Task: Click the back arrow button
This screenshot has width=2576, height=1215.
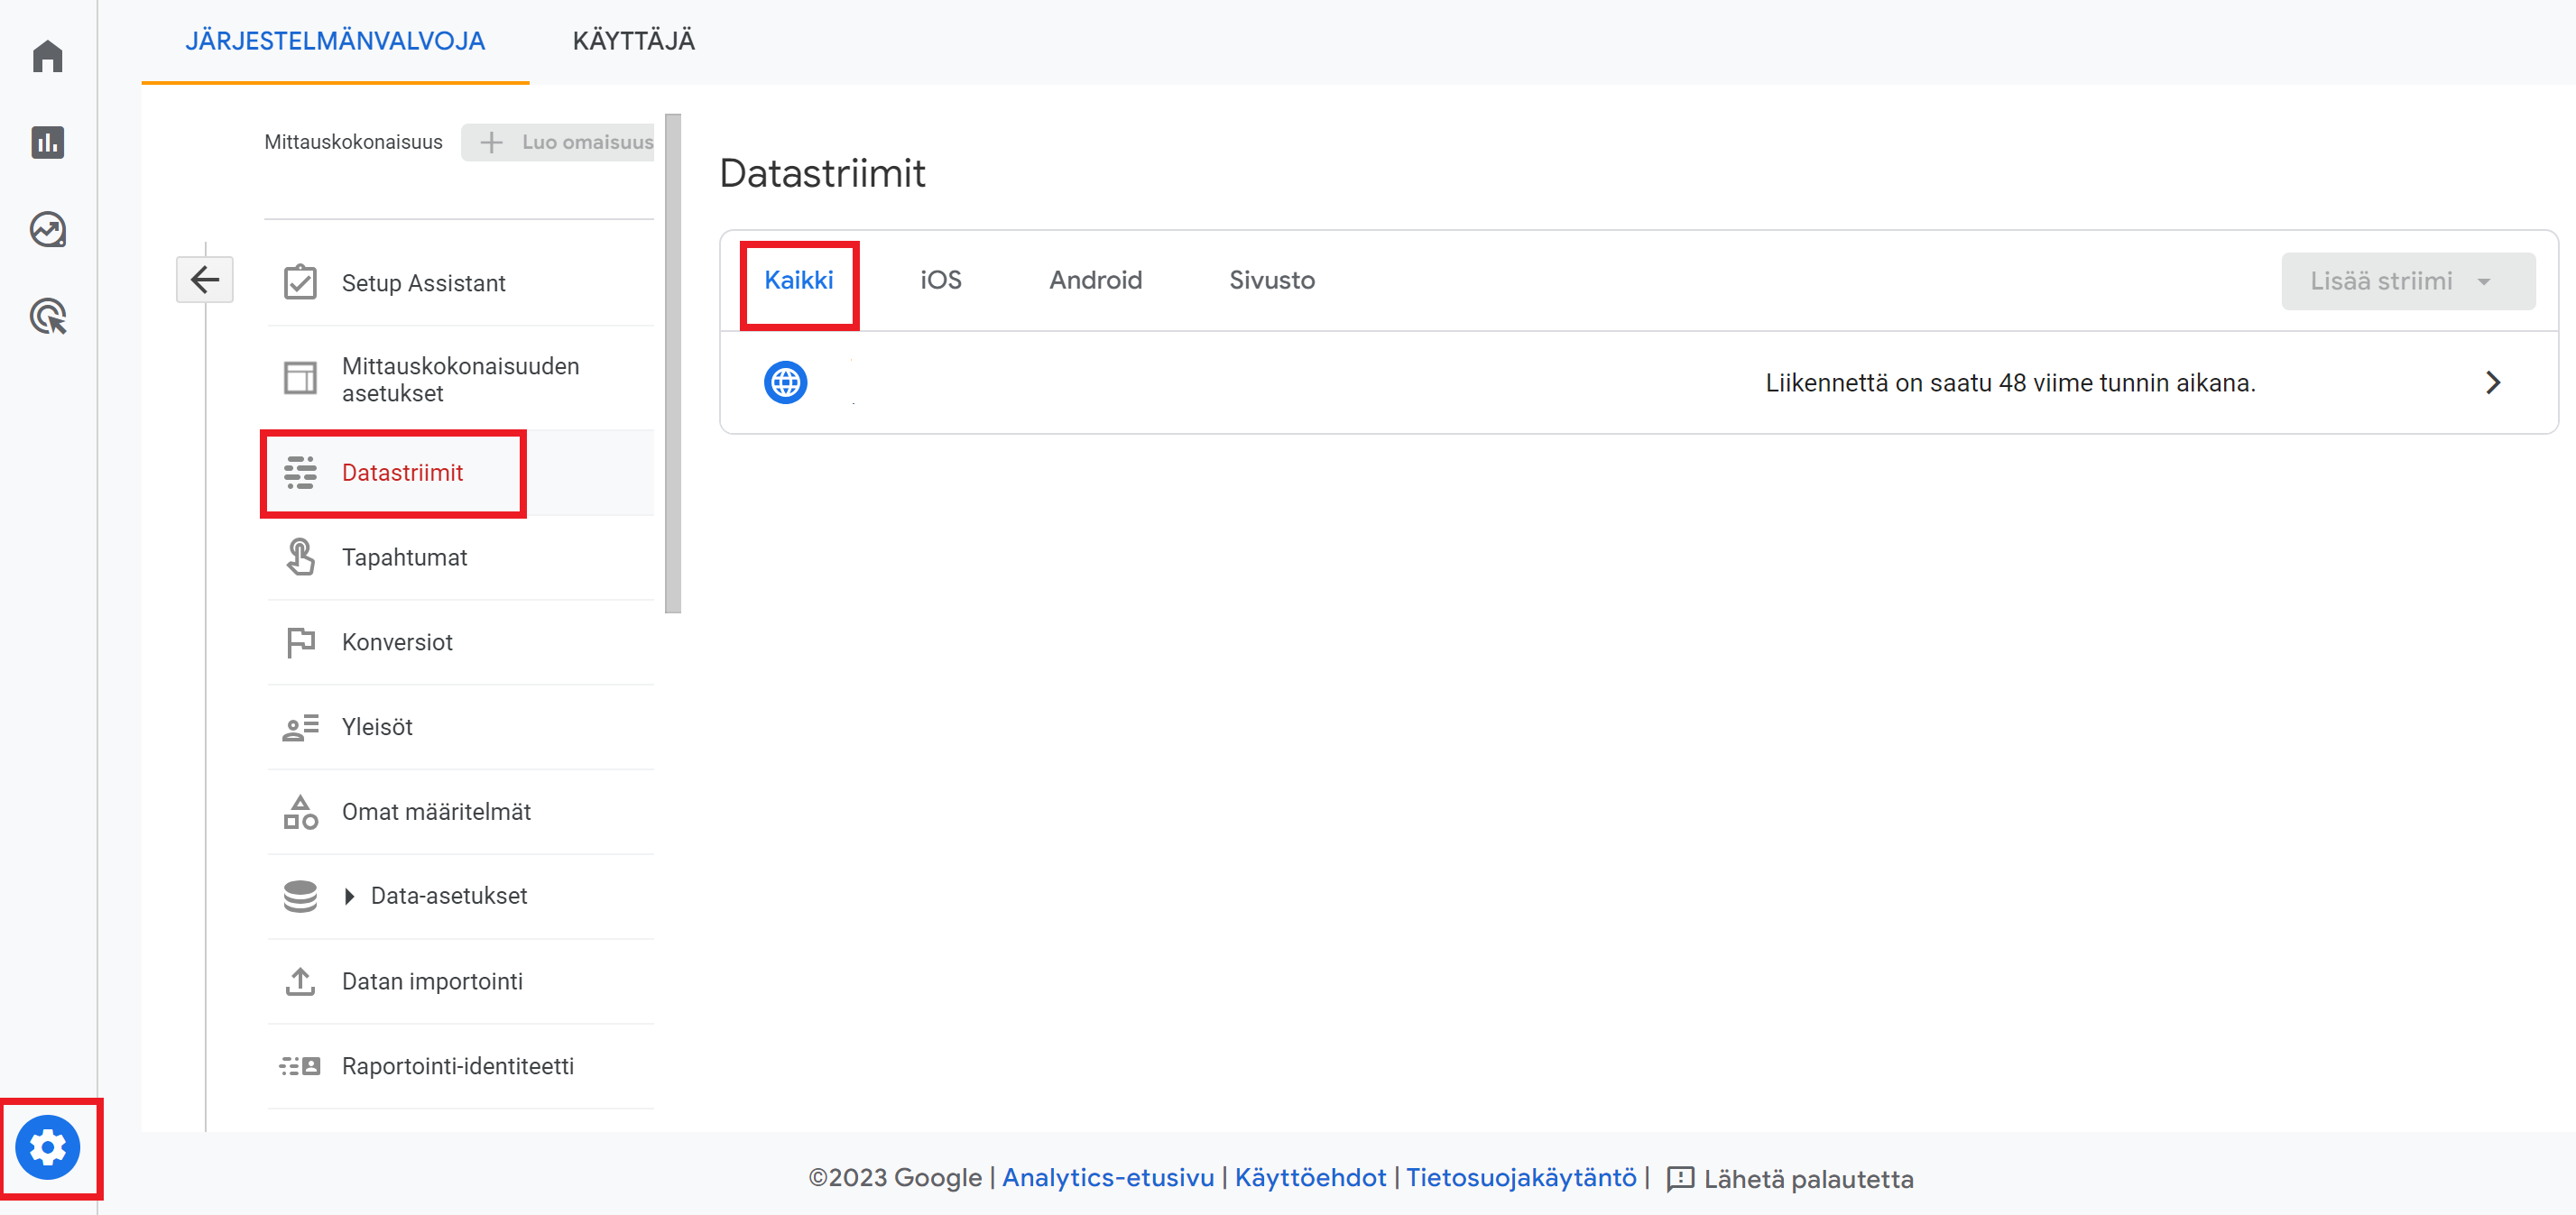Action: point(205,279)
